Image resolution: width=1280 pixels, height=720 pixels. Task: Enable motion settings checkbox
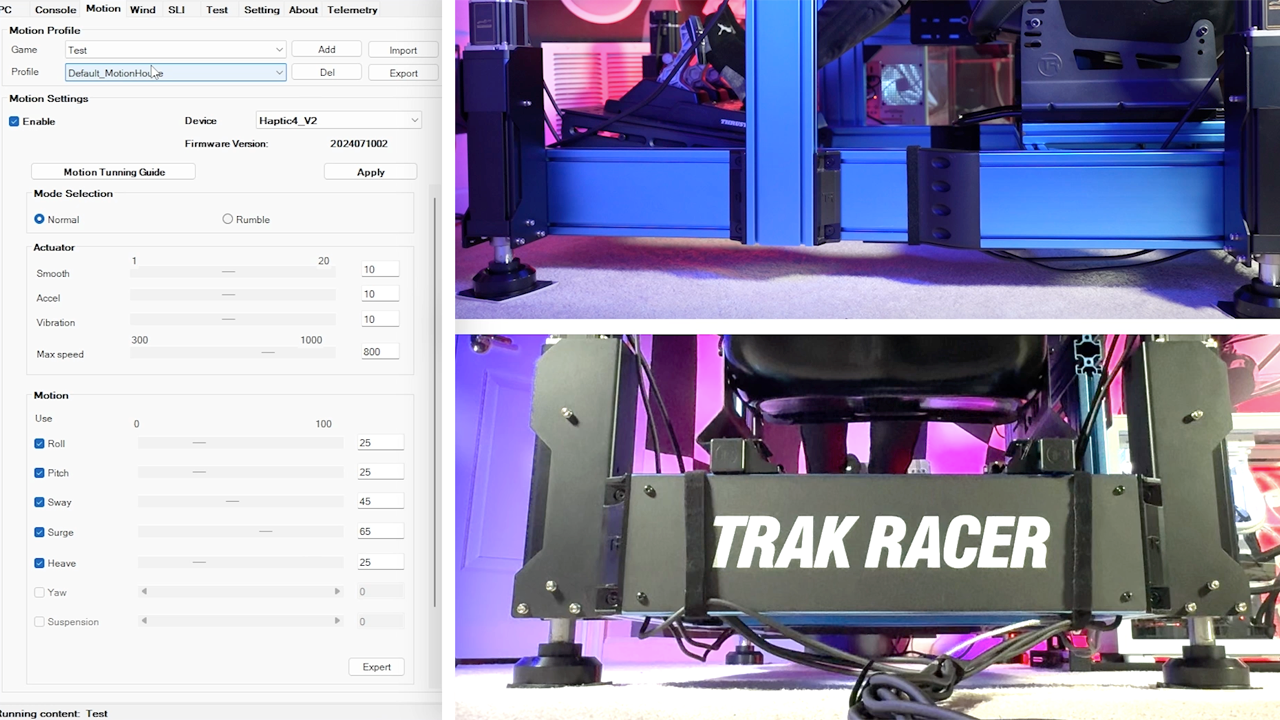tap(14, 121)
